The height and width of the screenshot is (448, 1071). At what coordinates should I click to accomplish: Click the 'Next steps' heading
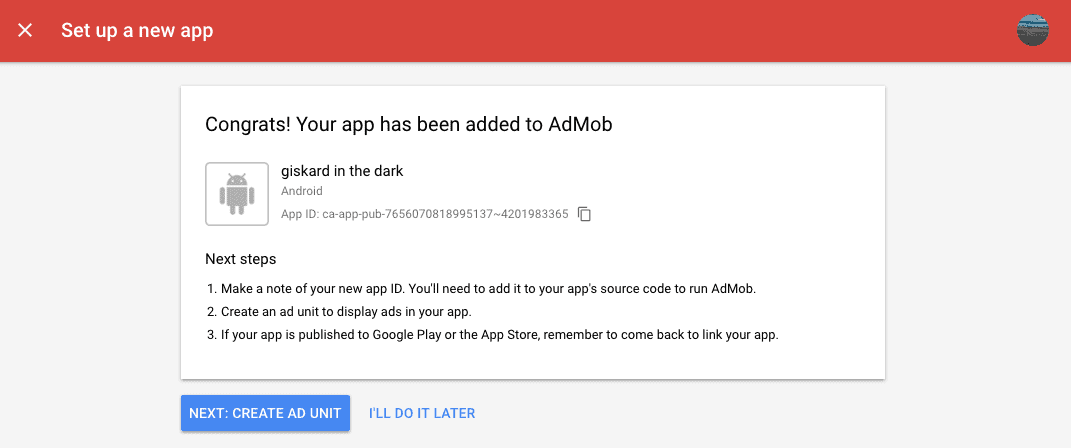coord(240,260)
